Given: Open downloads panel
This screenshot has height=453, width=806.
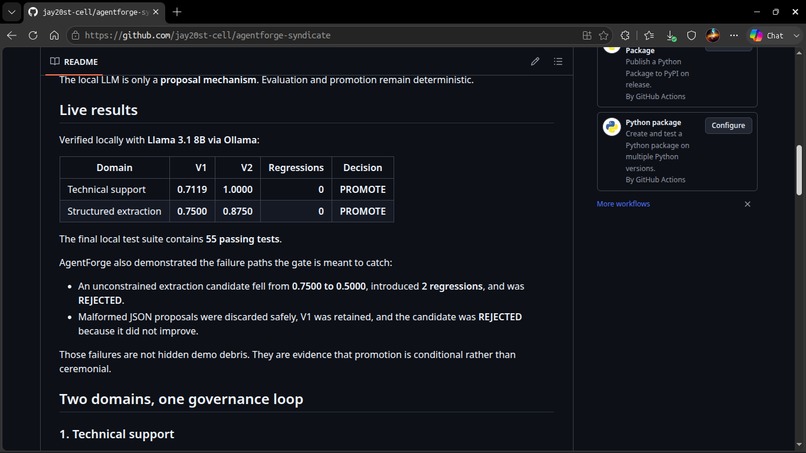Looking at the screenshot, I should tap(670, 35).
